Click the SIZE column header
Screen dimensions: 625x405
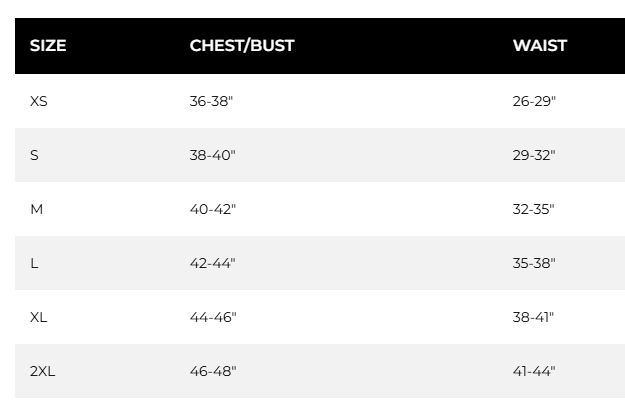click(48, 46)
